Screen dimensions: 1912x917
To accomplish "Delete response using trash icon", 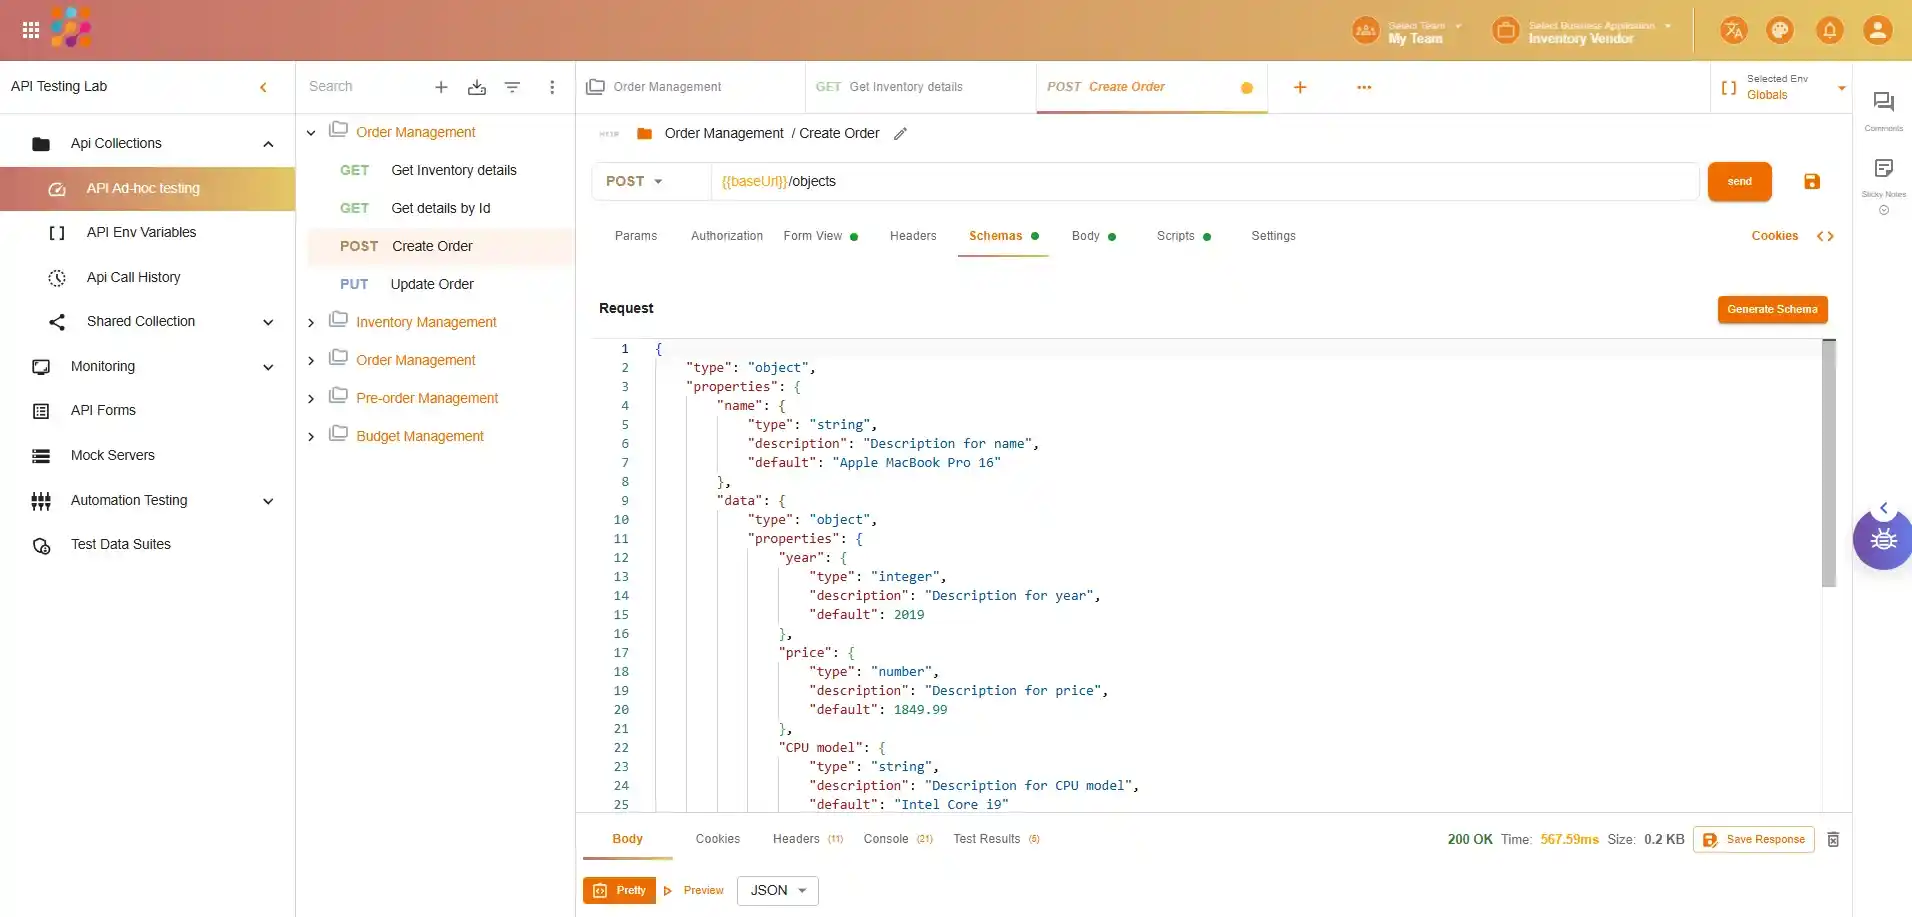I will click(x=1833, y=840).
